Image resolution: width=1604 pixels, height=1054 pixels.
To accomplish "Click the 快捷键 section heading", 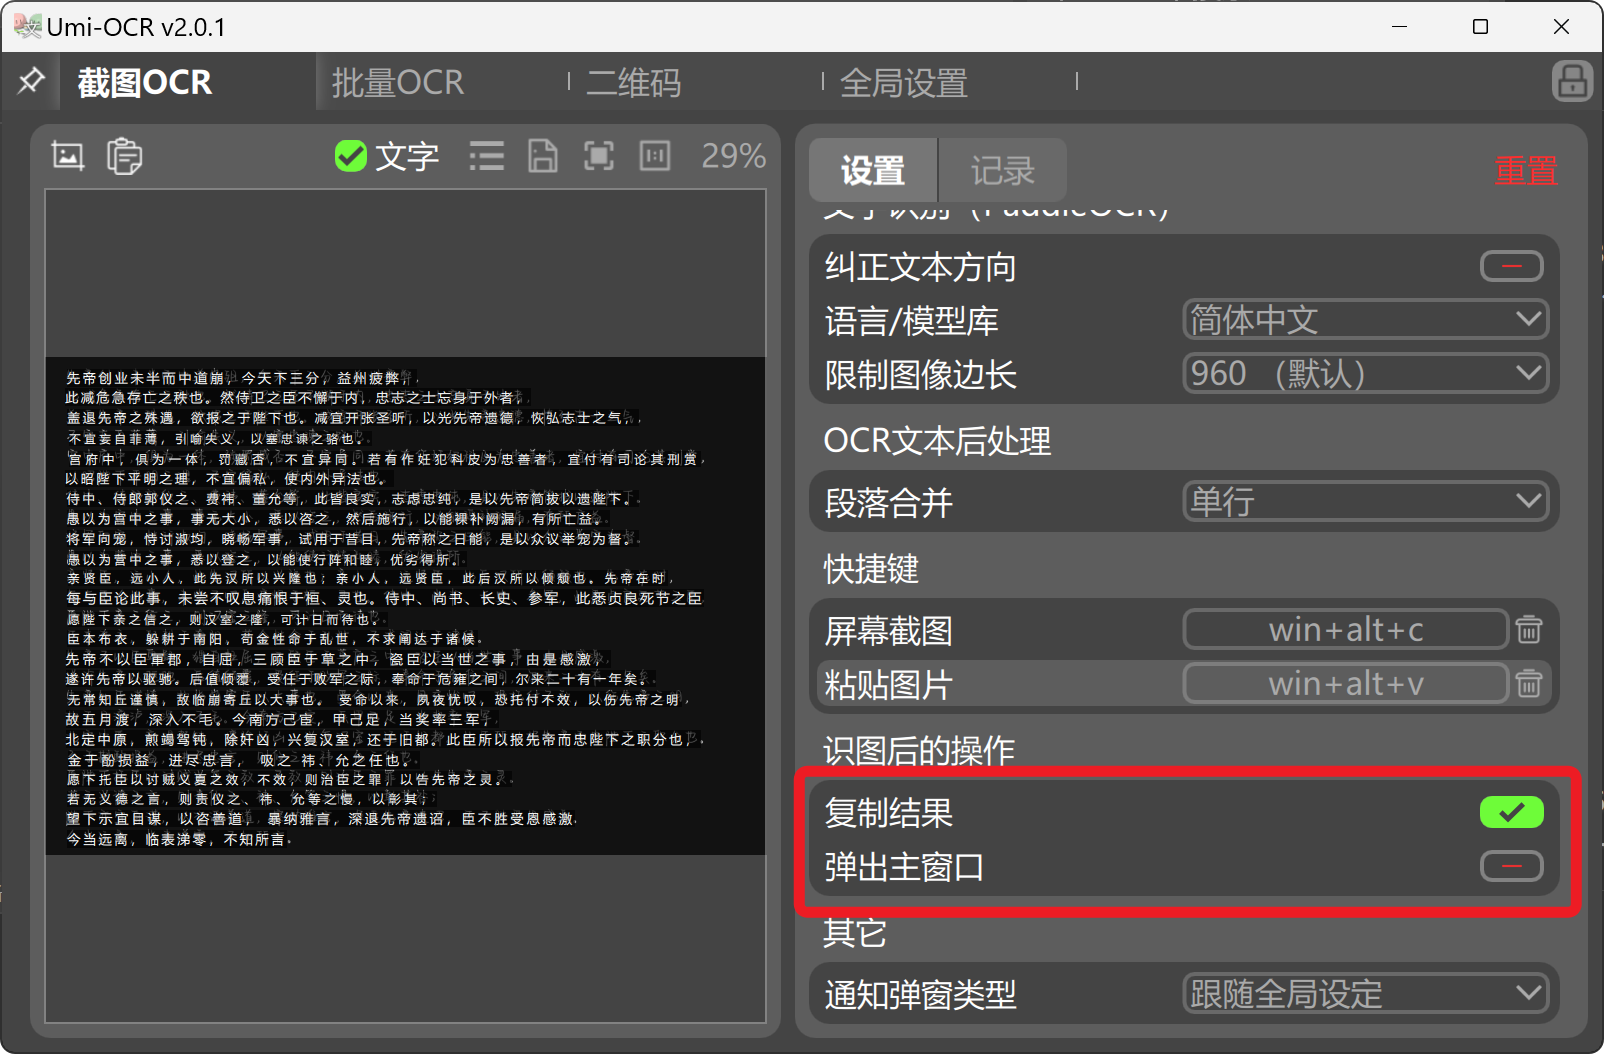I will (871, 569).
